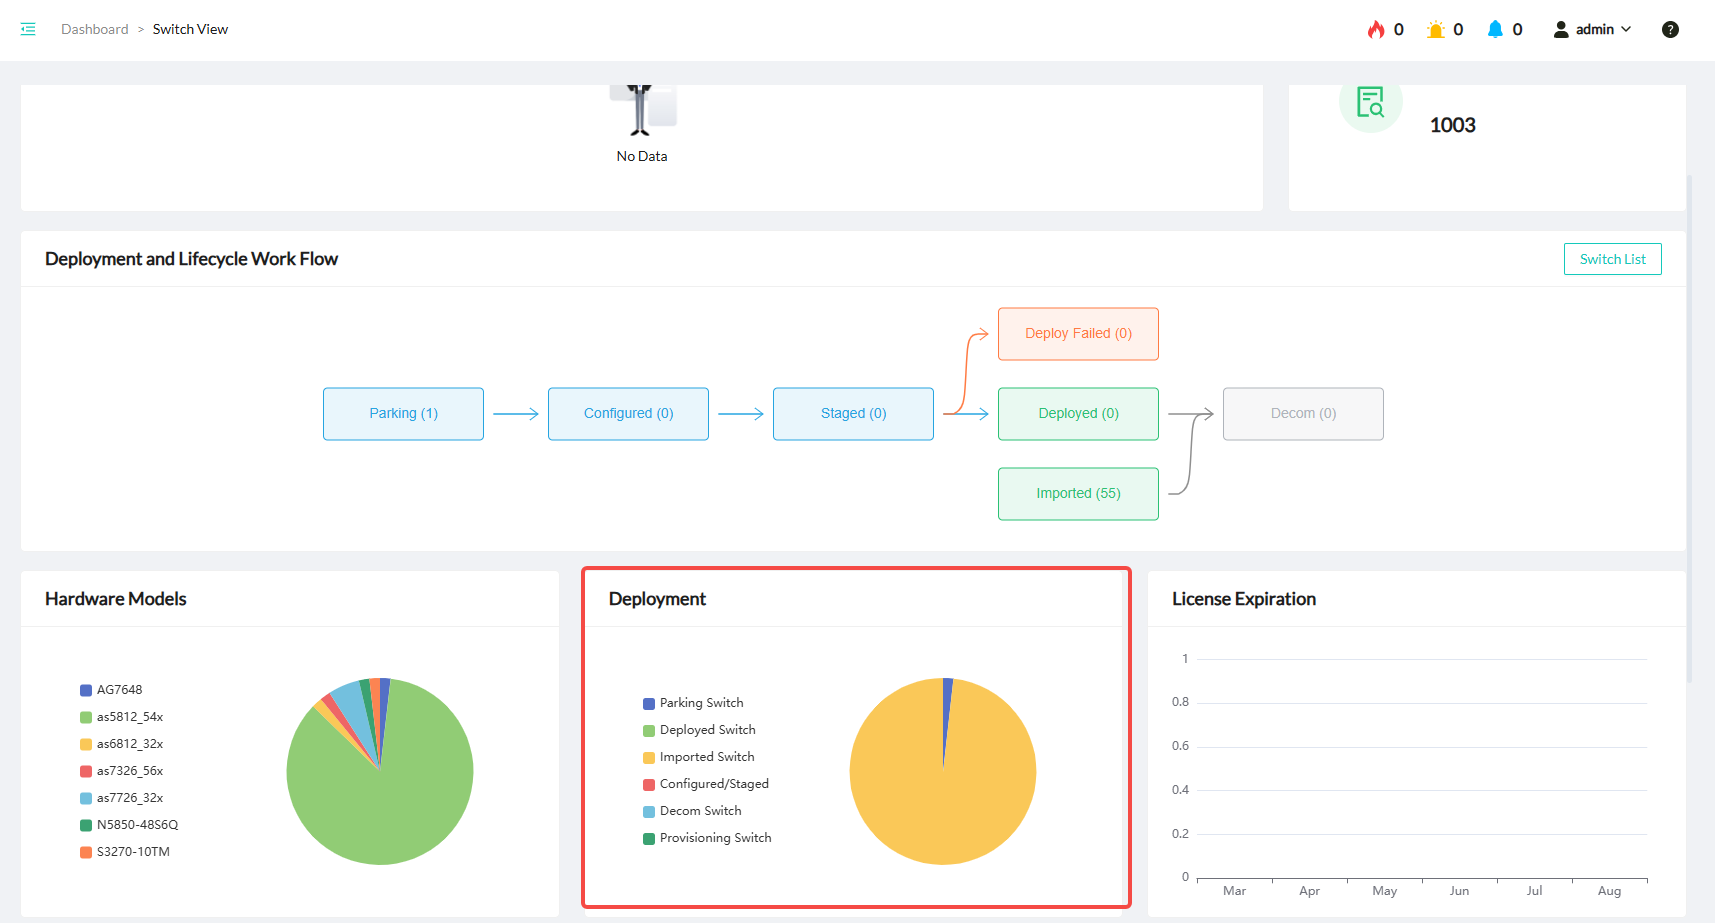The height and width of the screenshot is (923, 1715).
Task: Toggle Parking Switch legend item
Action: click(x=701, y=703)
